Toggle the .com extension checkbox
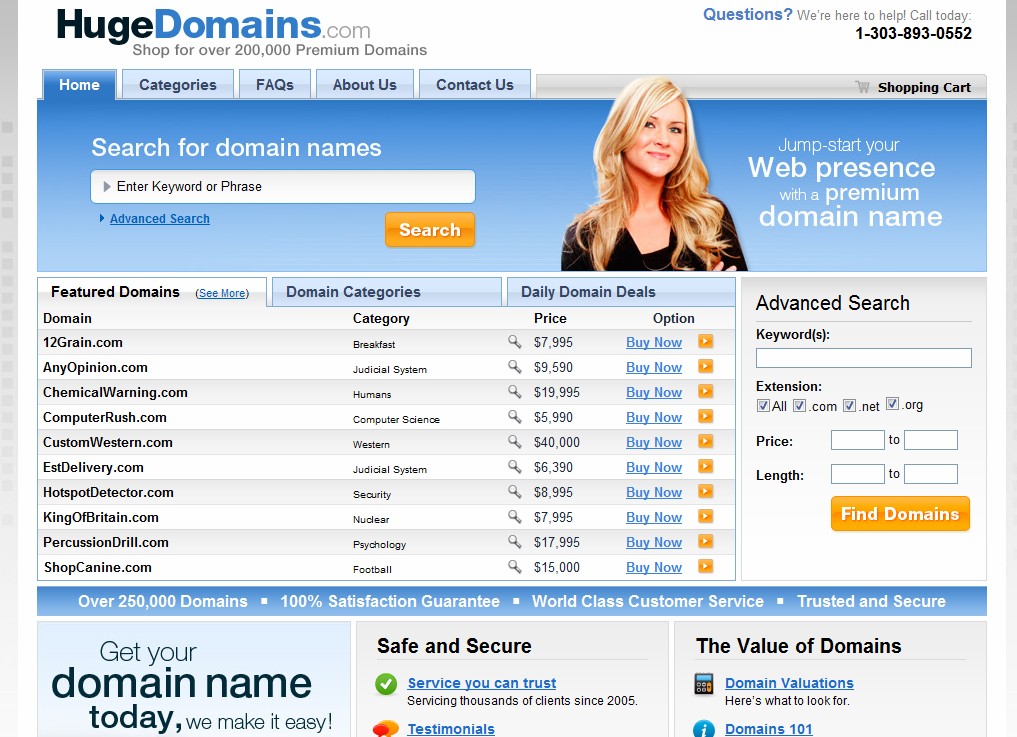Viewport: 1017px width, 737px height. click(x=800, y=405)
